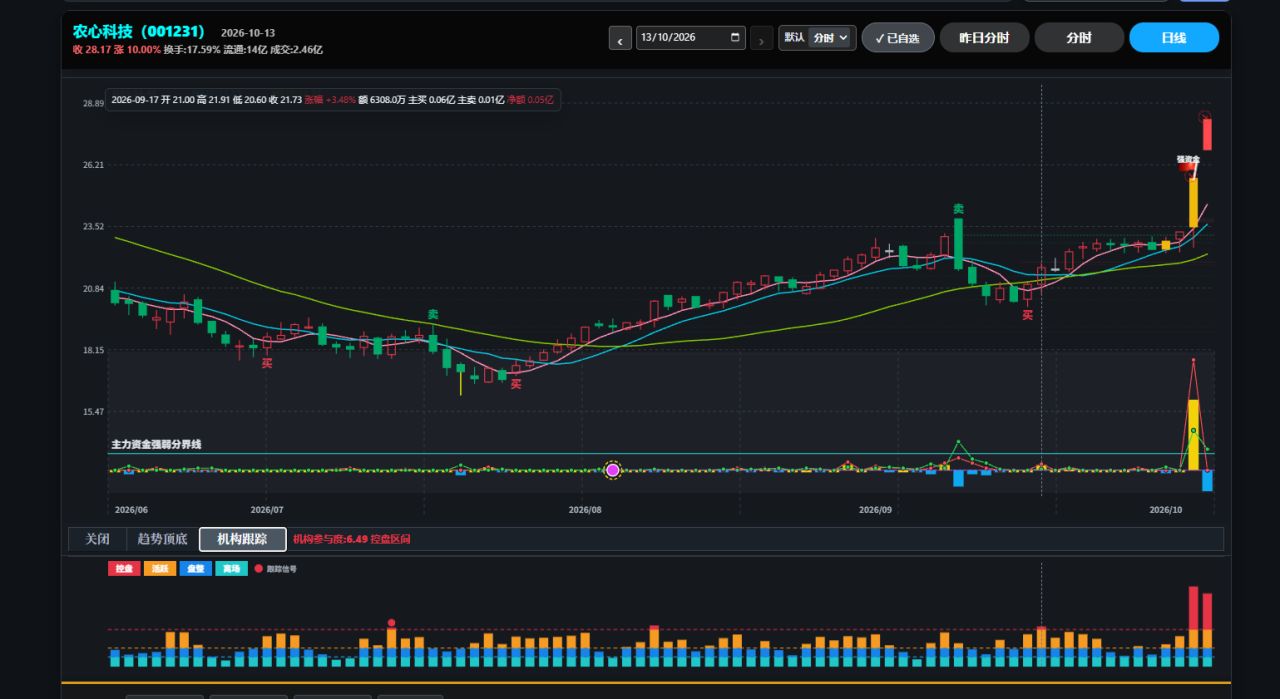
Task: Click the green 卖 signal near 2026/09
Action: click(x=958, y=209)
